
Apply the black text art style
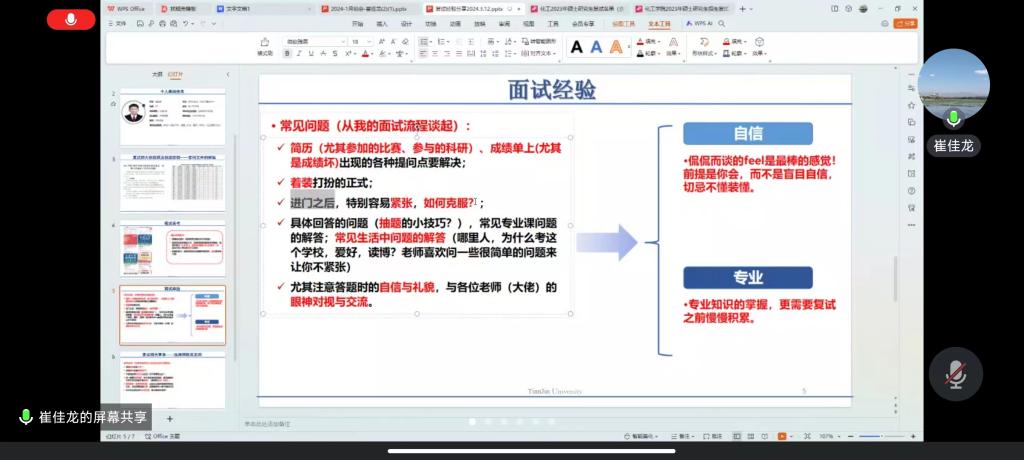click(577, 46)
